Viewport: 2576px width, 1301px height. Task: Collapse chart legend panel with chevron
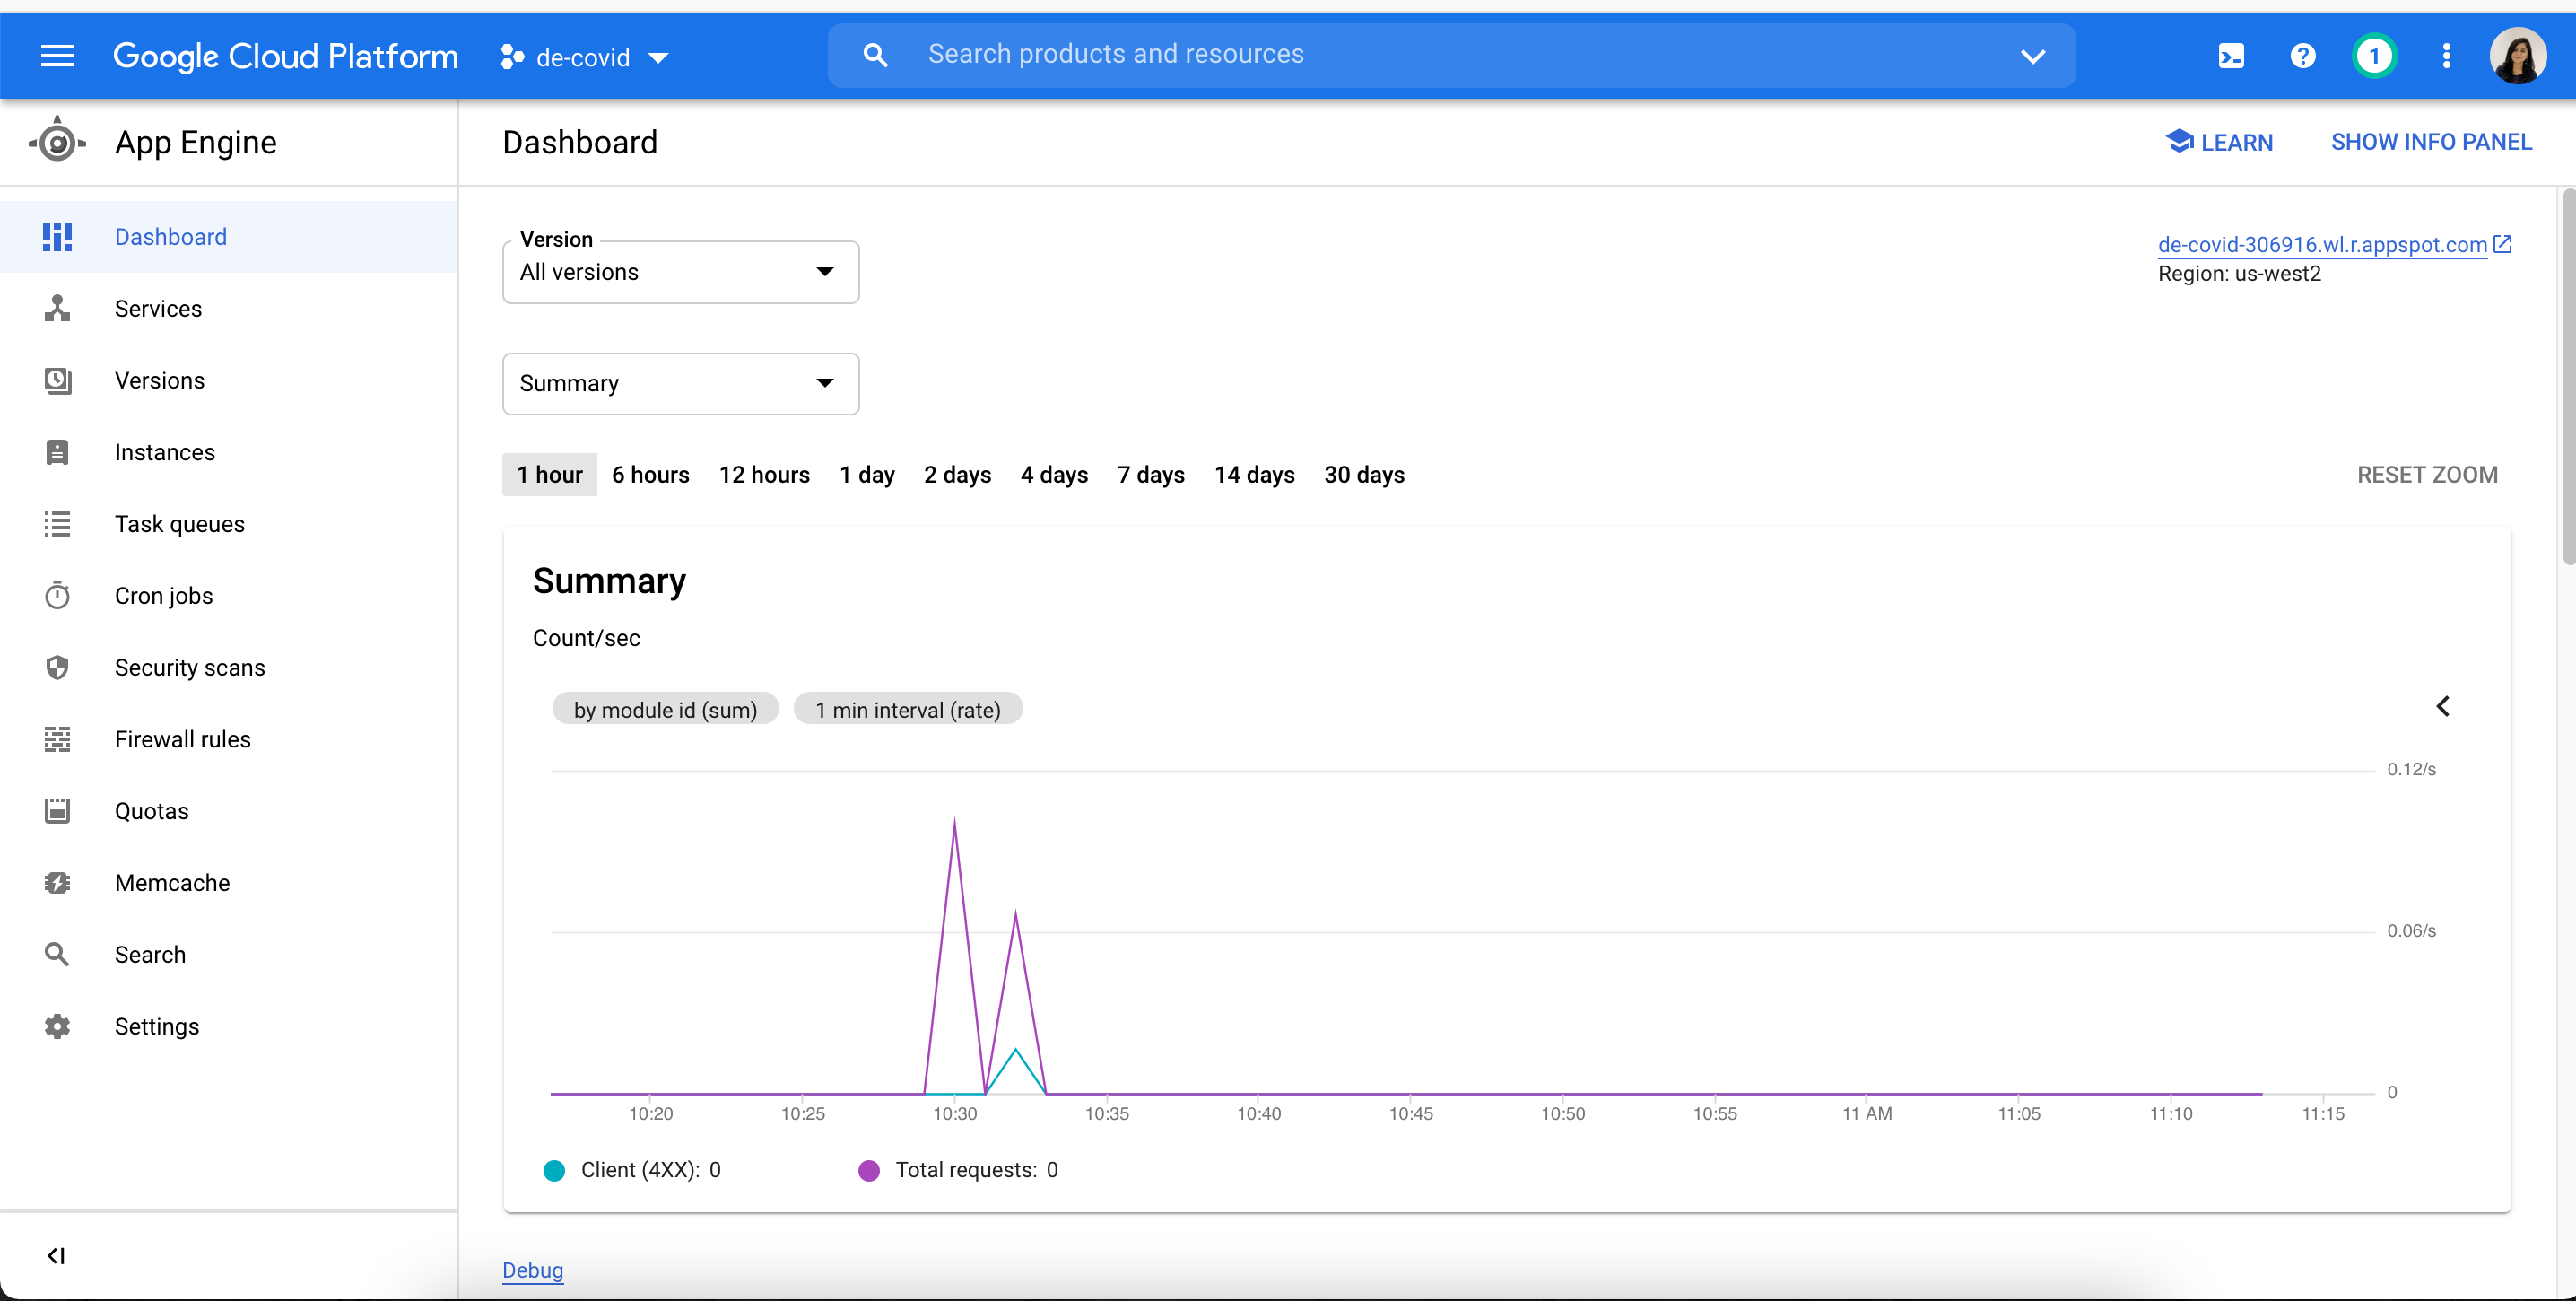pyautogui.click(x=2442, y=707)
